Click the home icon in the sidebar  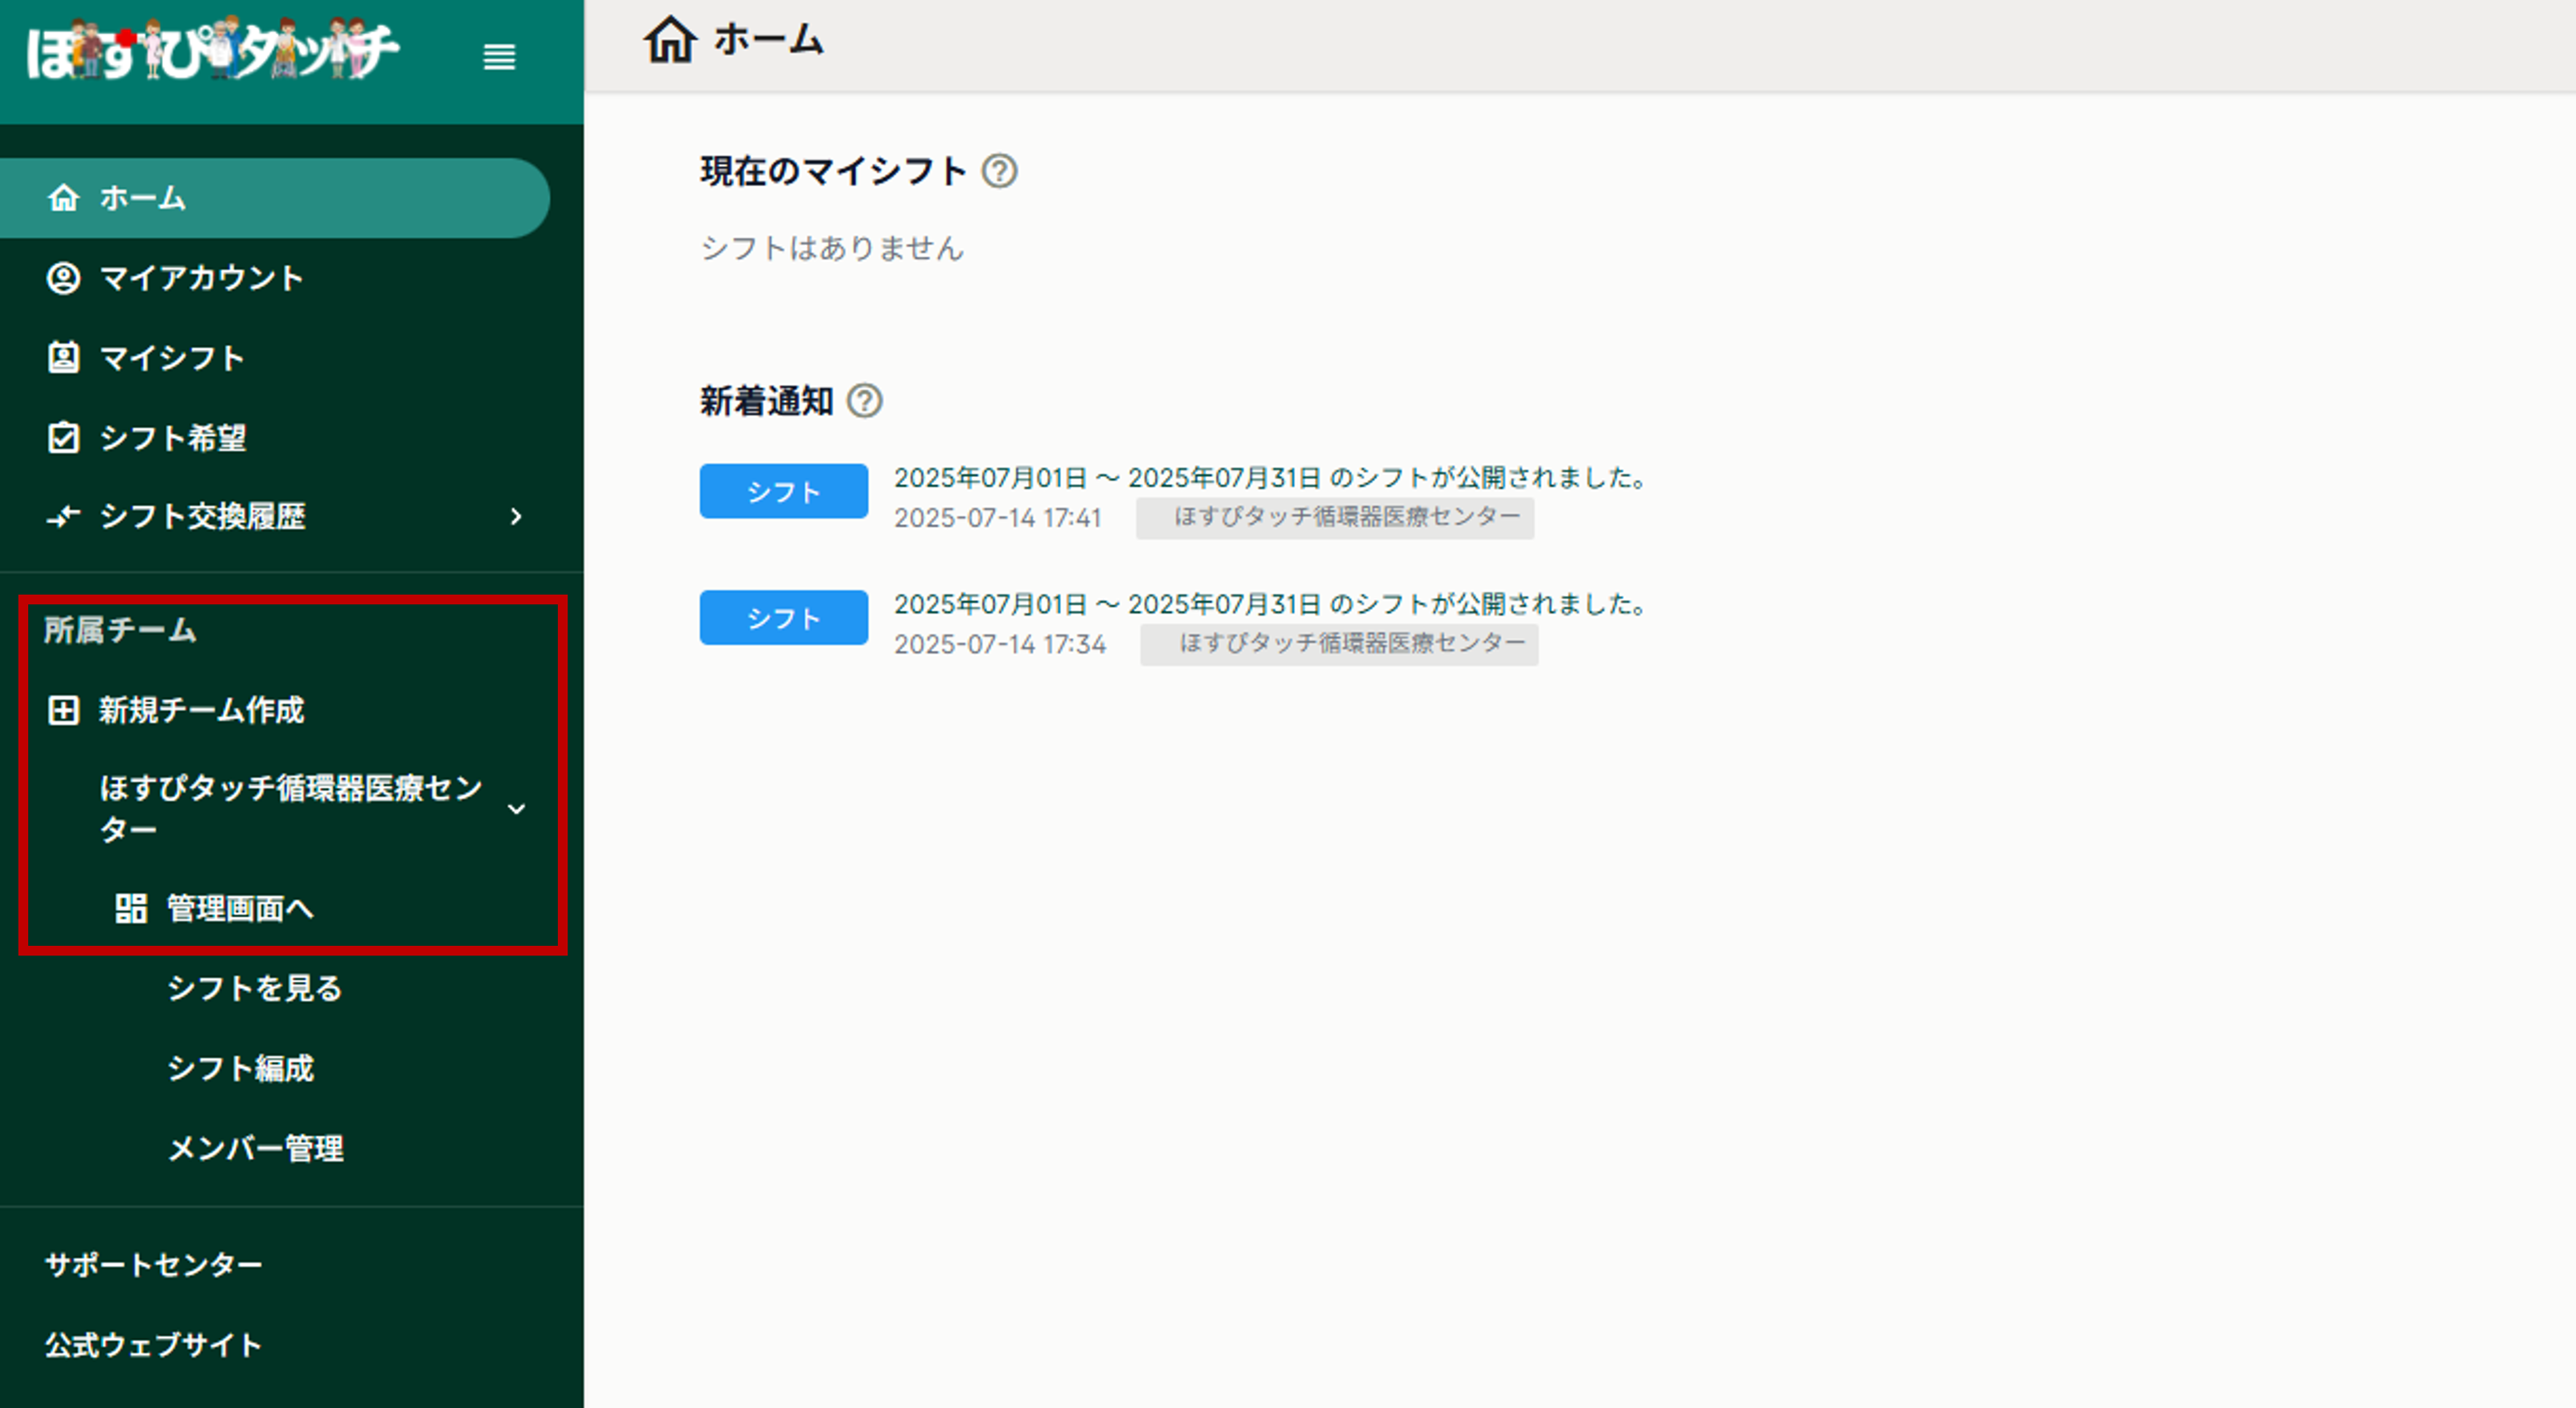pos(64,198)
